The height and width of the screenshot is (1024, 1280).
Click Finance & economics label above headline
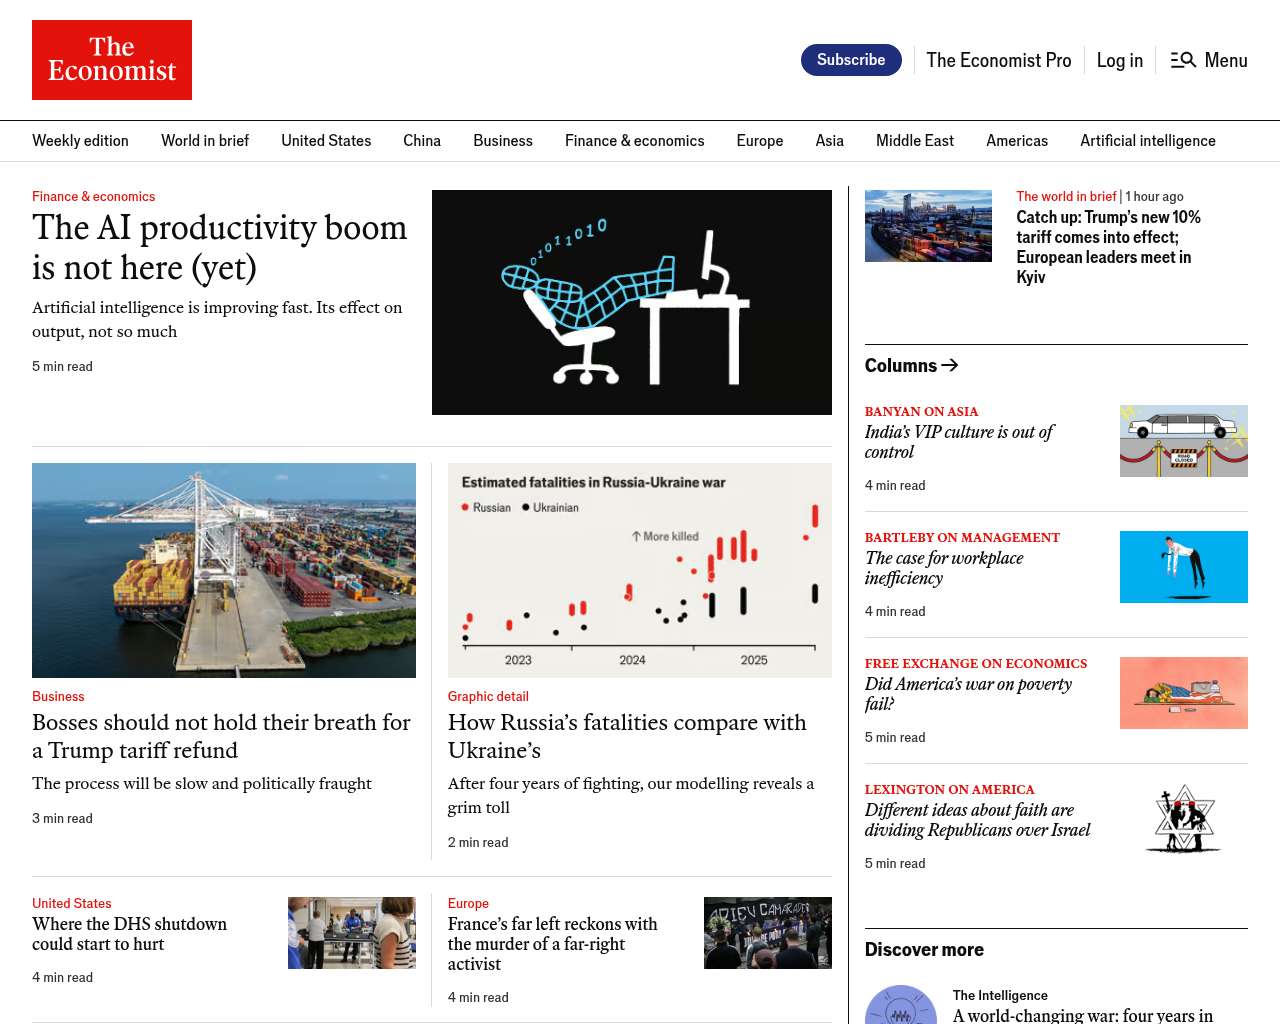pos(94,197)
